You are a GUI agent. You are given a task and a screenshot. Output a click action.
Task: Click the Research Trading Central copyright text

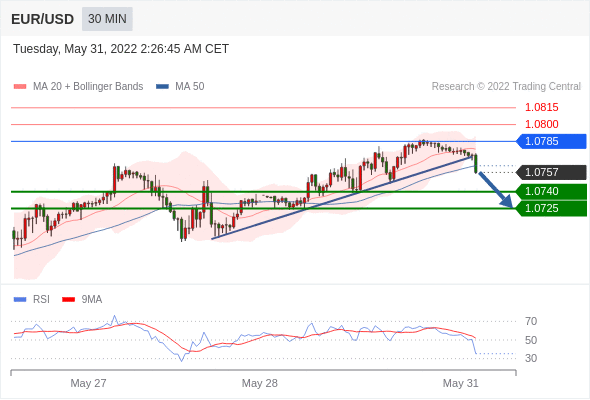pyautogui.click(x=506, y=87)
